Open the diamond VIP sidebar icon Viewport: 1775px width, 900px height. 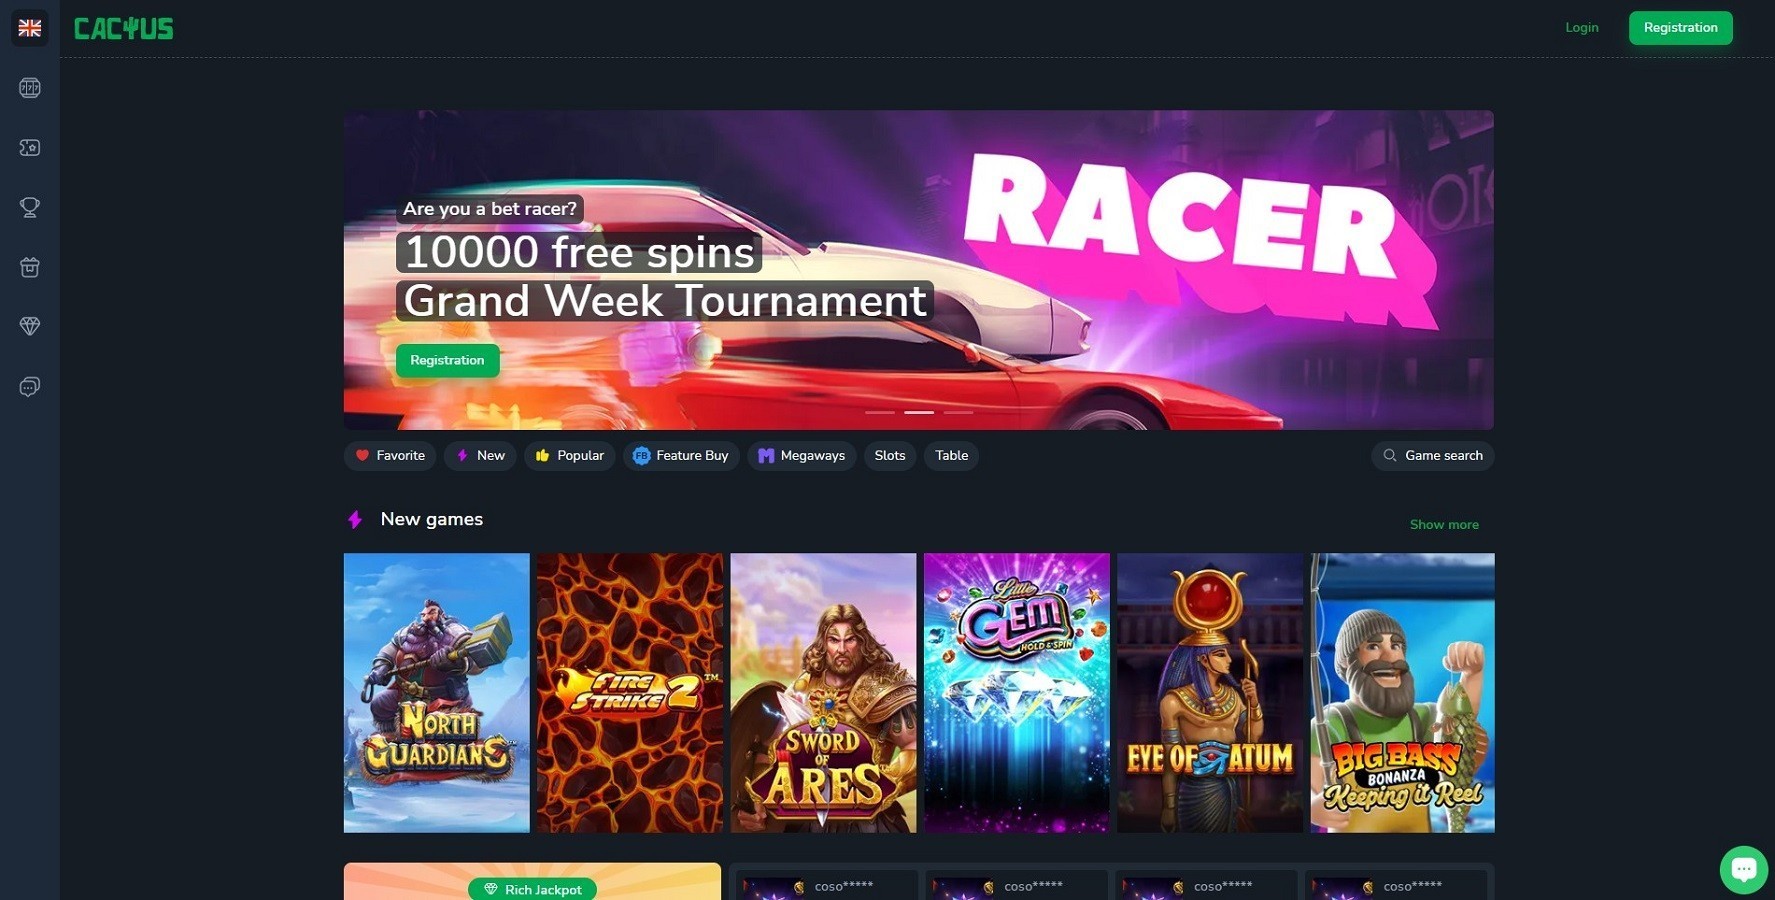pyautogui.click(x=30, y=327)
